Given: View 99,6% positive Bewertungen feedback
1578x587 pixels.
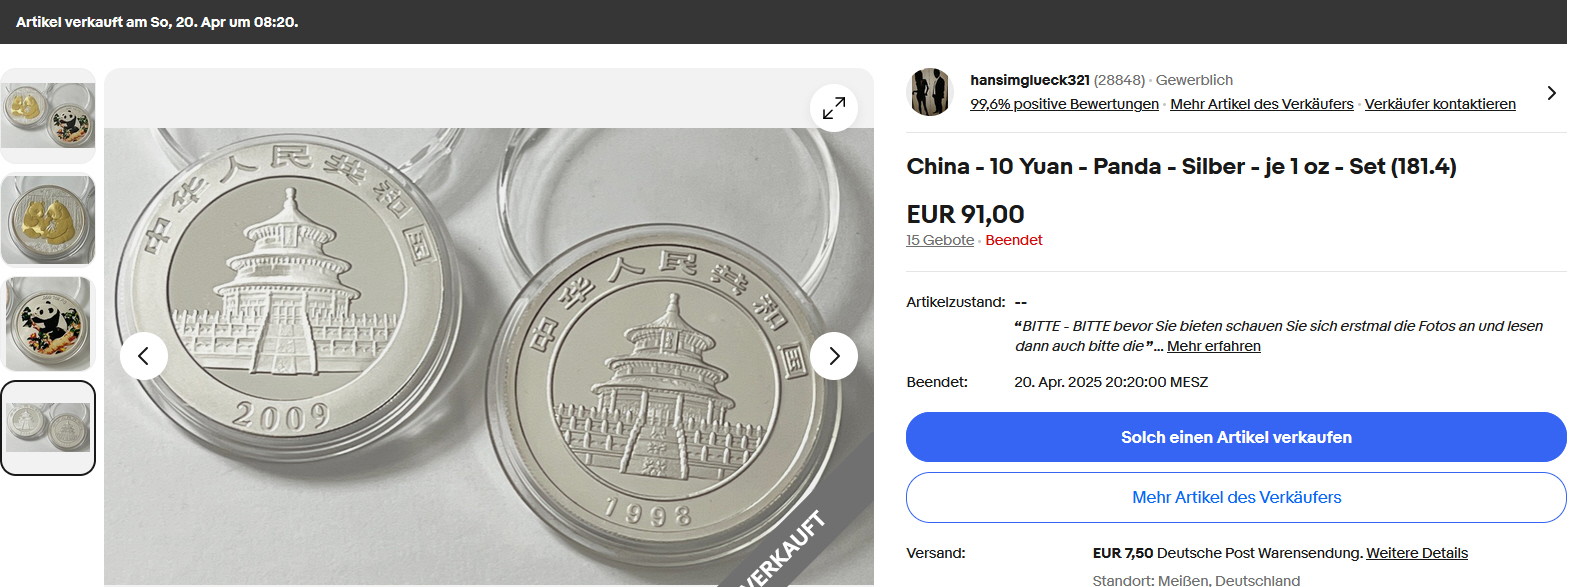Looking at the screenshot, I should [x=1064, y=104].
